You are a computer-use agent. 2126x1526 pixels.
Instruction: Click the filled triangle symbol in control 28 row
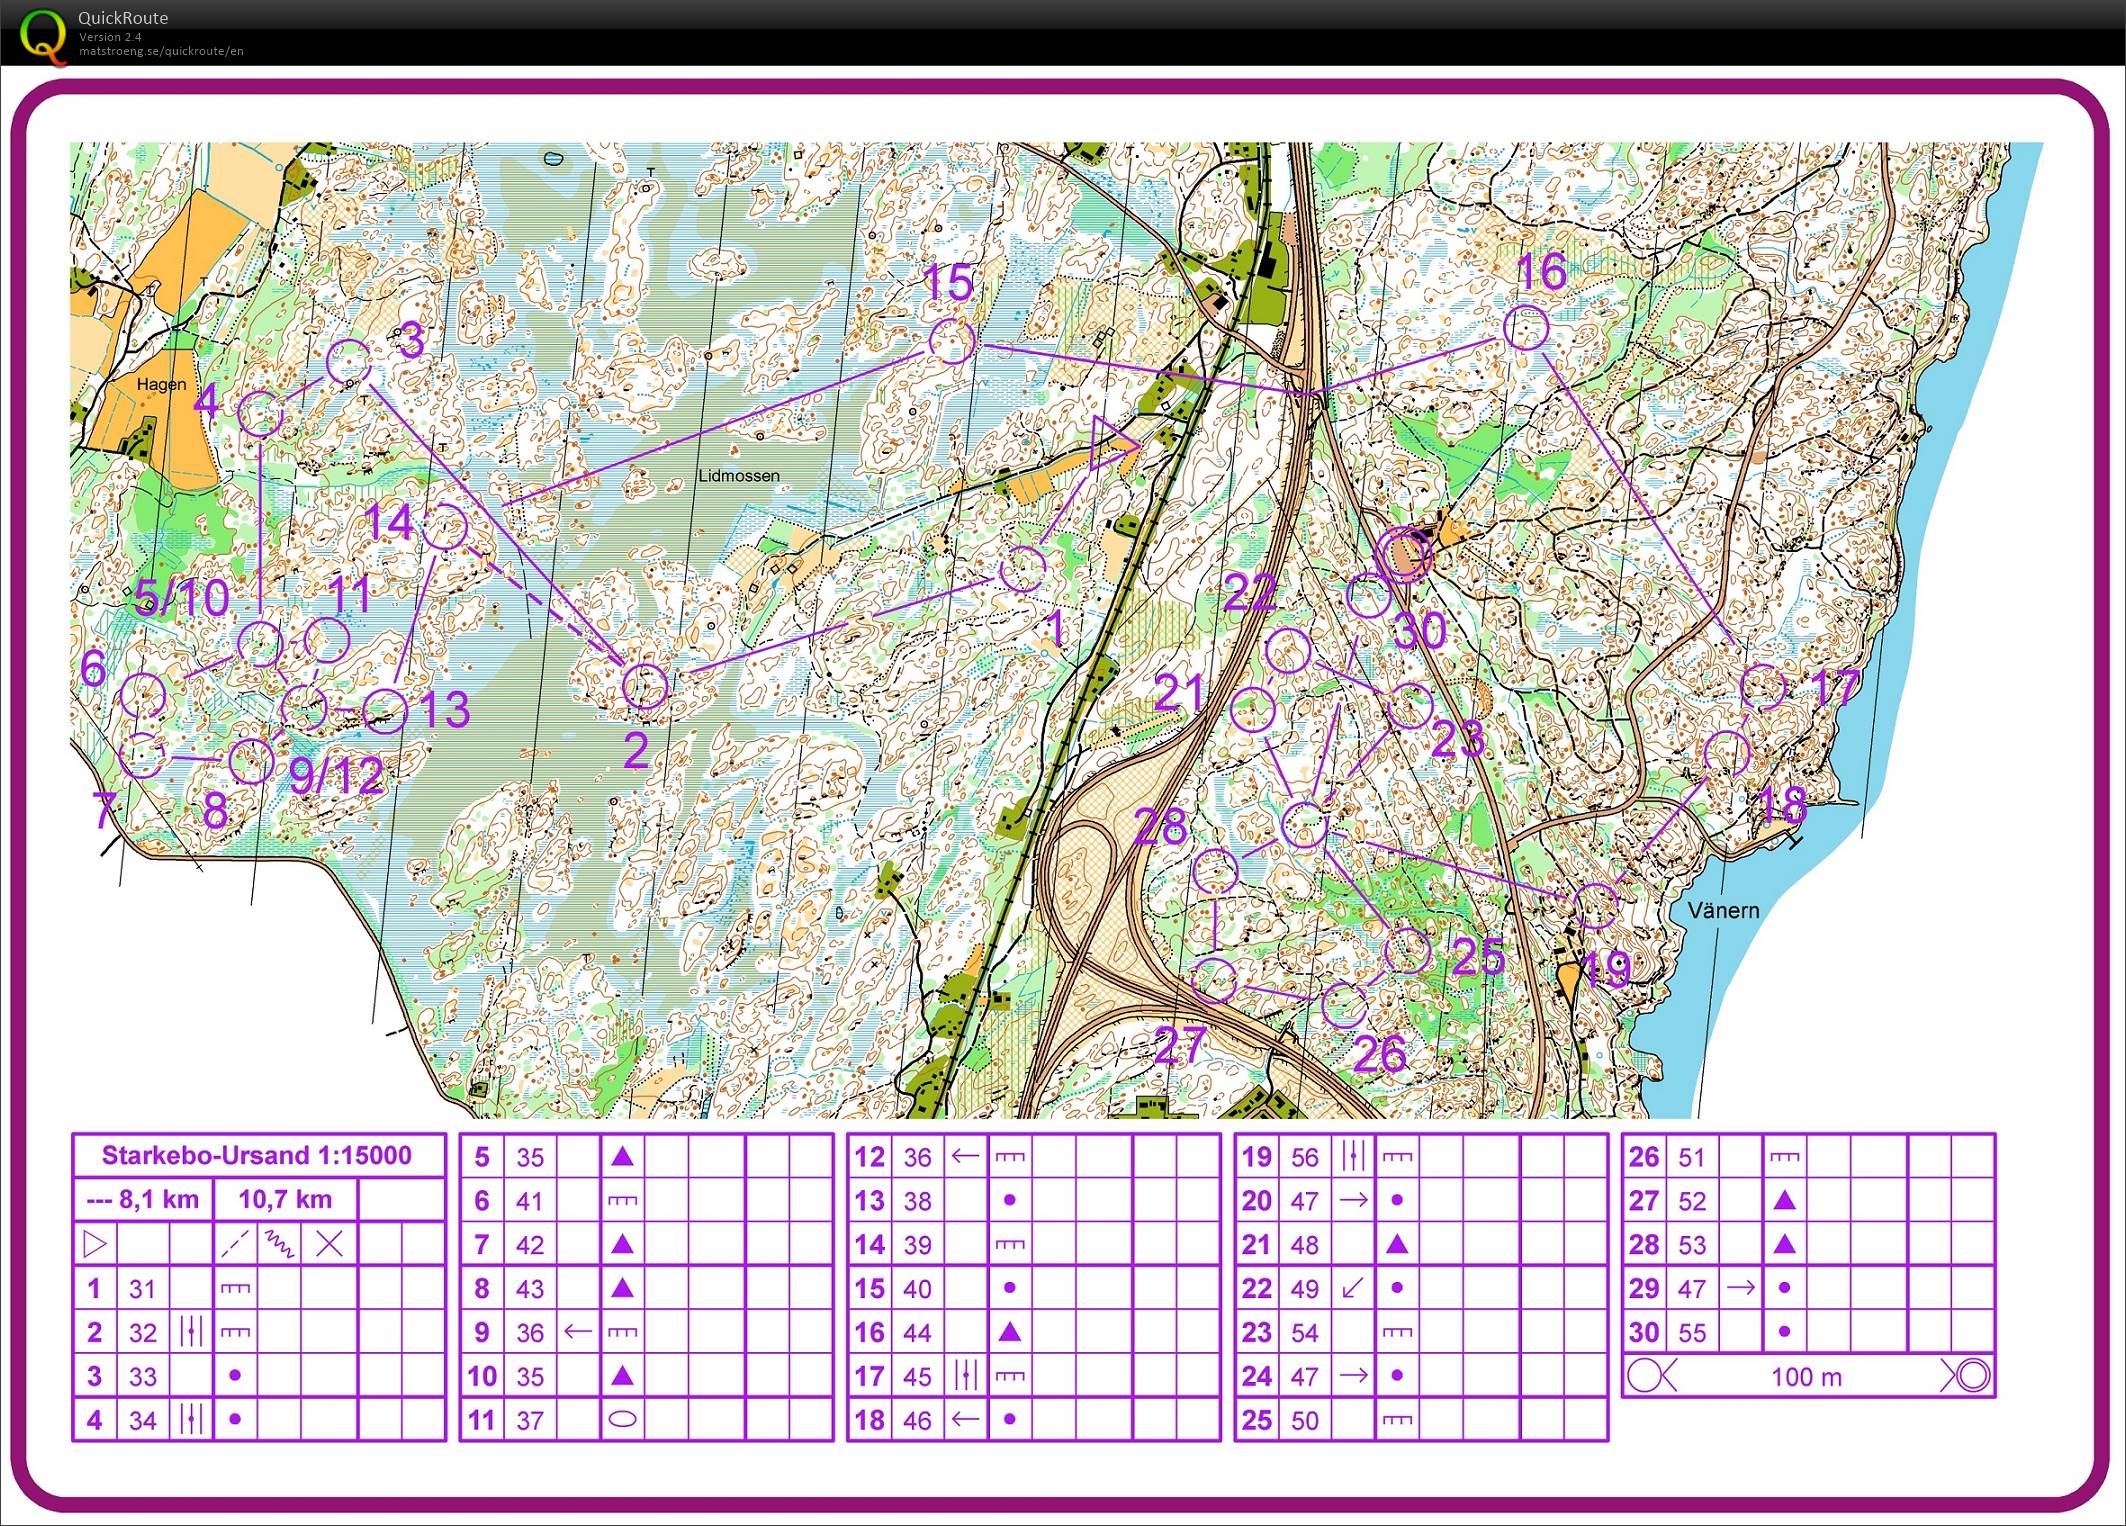pos(1785,1244)
